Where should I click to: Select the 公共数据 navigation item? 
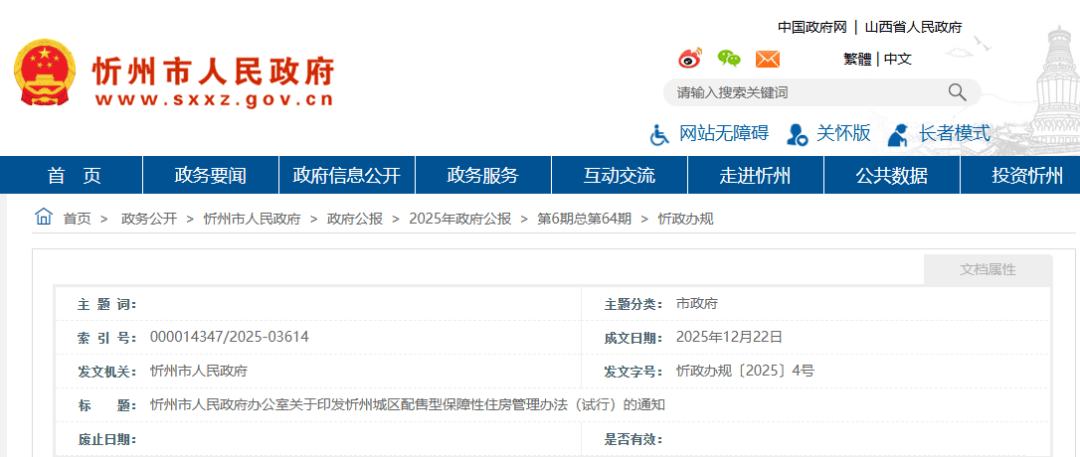[x=891, y=176]
